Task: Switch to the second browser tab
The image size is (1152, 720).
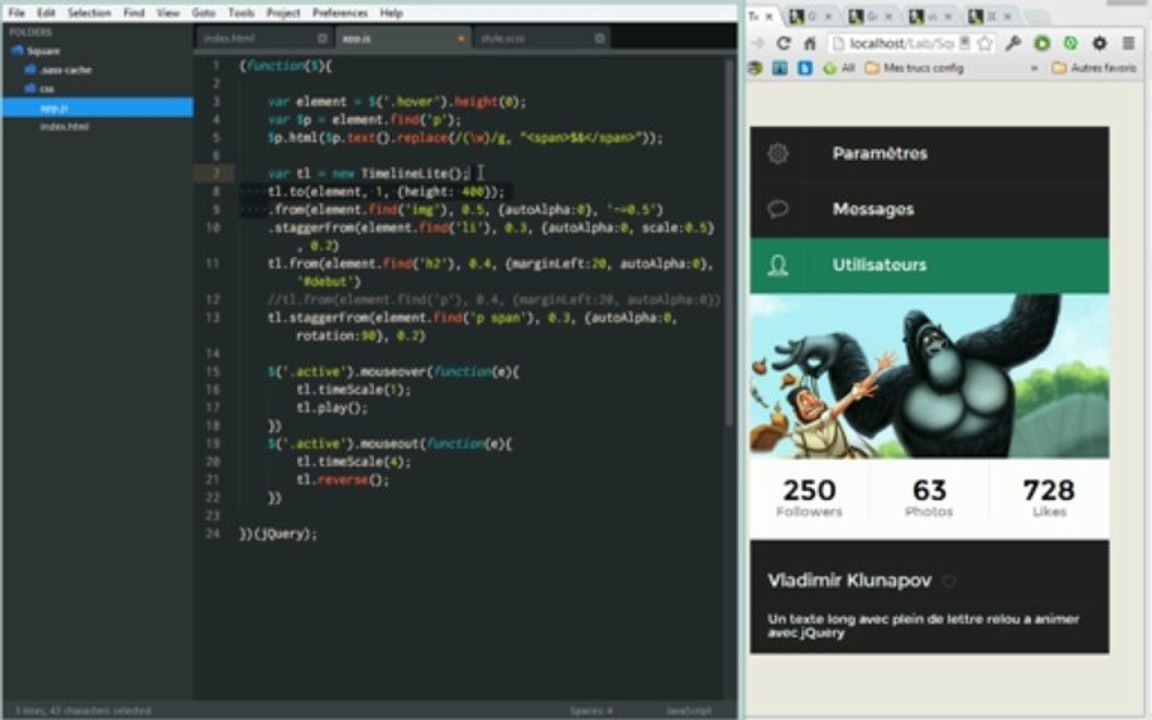Action: 811,16
